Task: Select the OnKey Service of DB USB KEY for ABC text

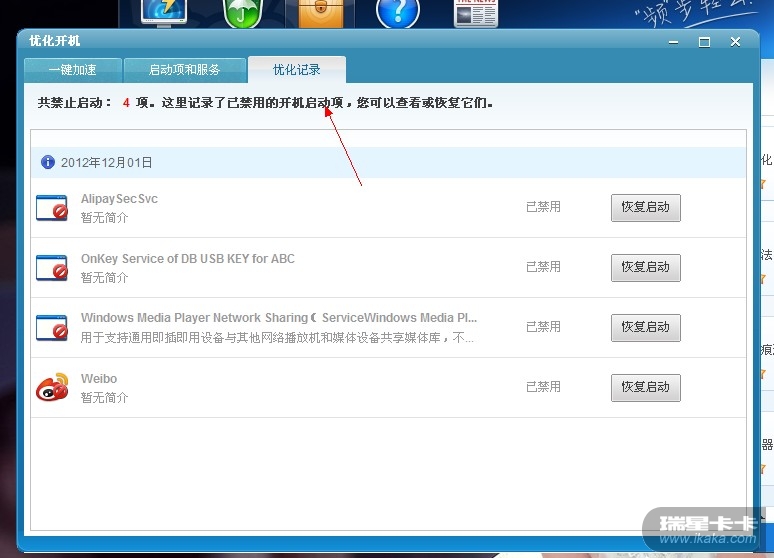Action: 188,259
